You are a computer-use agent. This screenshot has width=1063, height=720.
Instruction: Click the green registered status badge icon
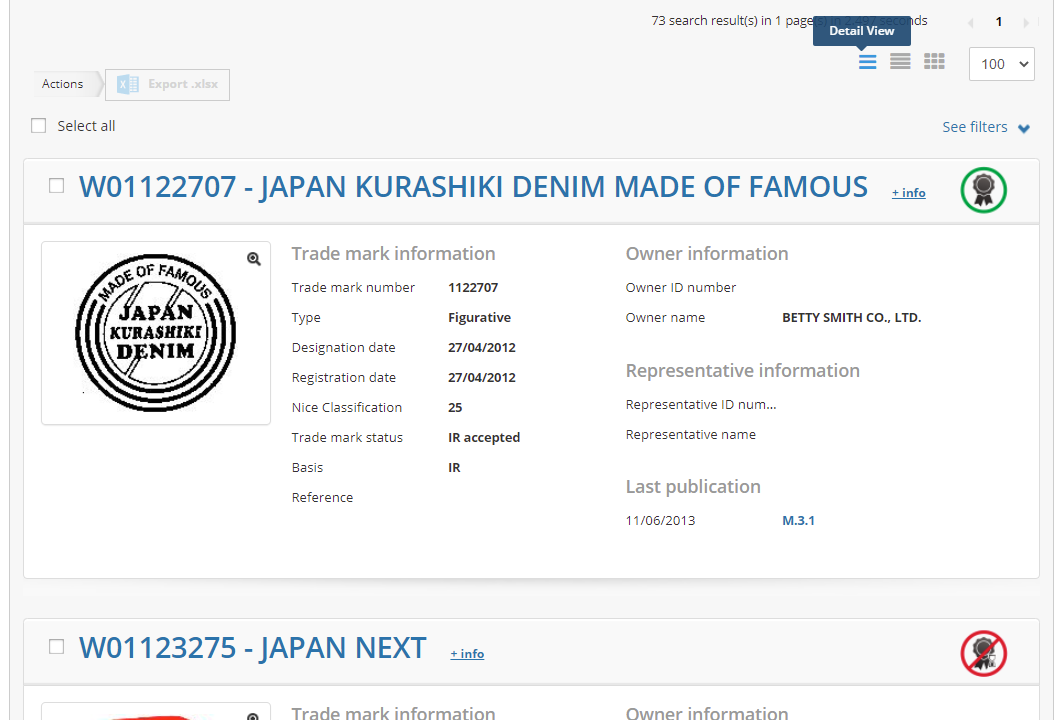(983, 190)
